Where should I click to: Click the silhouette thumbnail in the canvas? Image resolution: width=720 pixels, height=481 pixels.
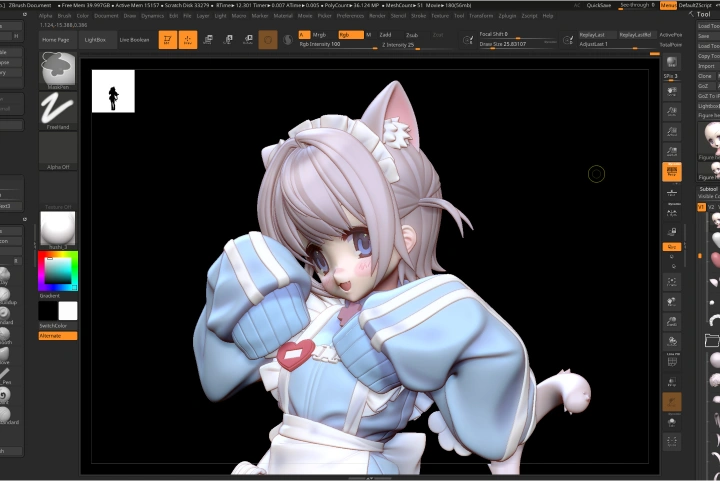[x=113, y=91]
